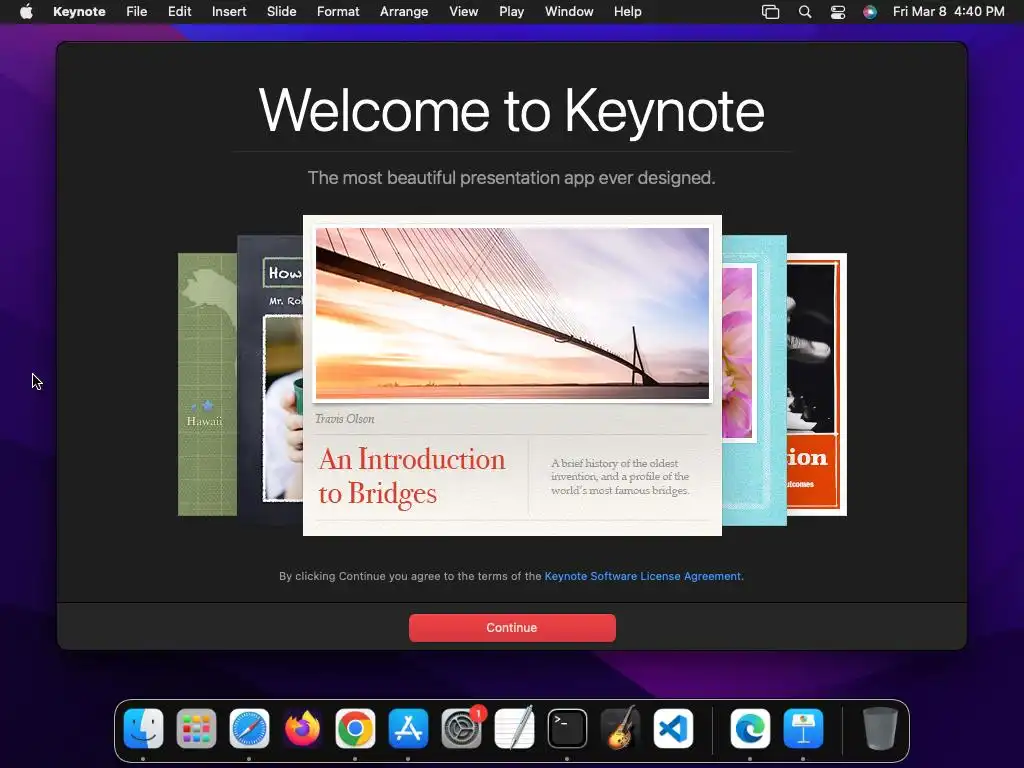Open the Keynote application menu
Image resolution: width=1024 pixels, height=768 pixels.
click(79, 12)
